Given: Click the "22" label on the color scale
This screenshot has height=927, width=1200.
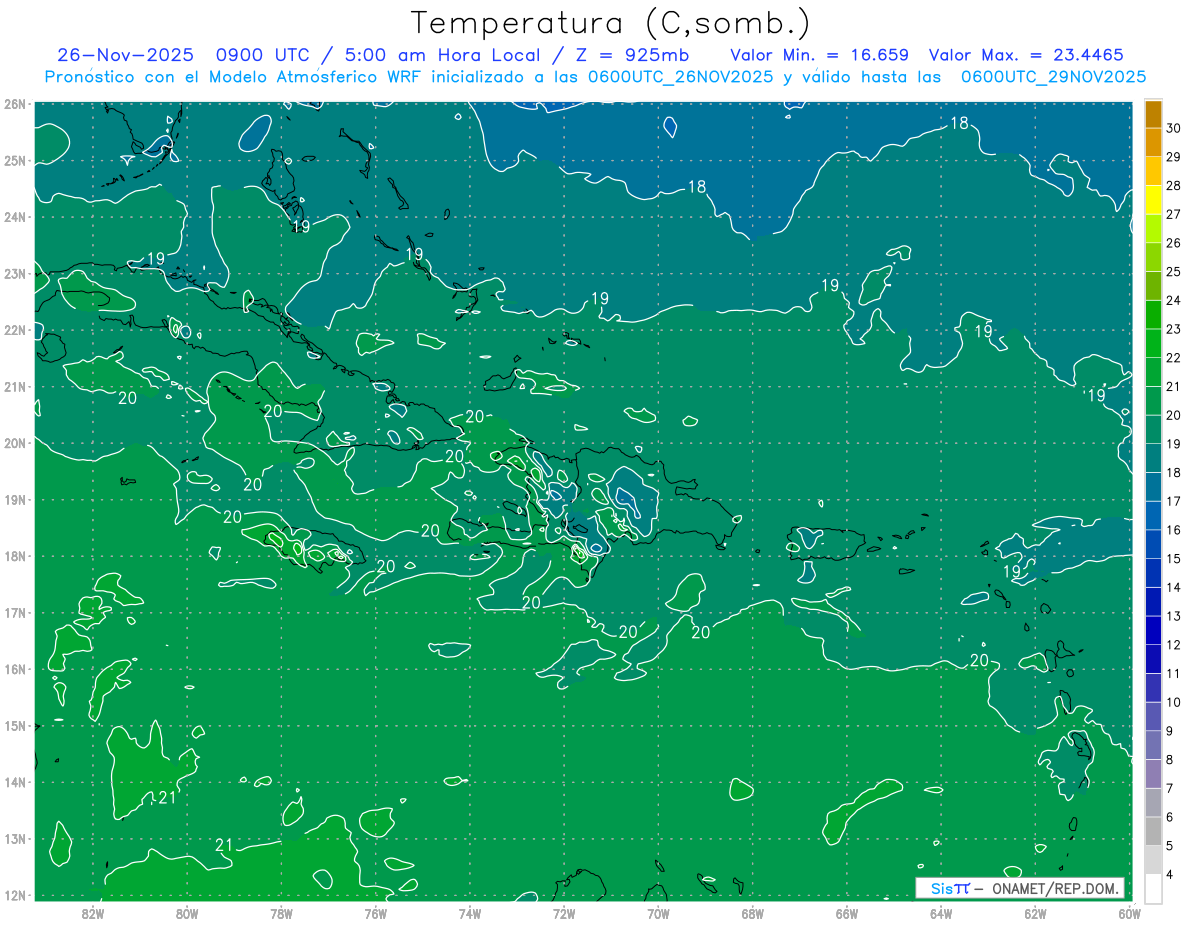Looking at the screenshot, I should (1174, 358).
